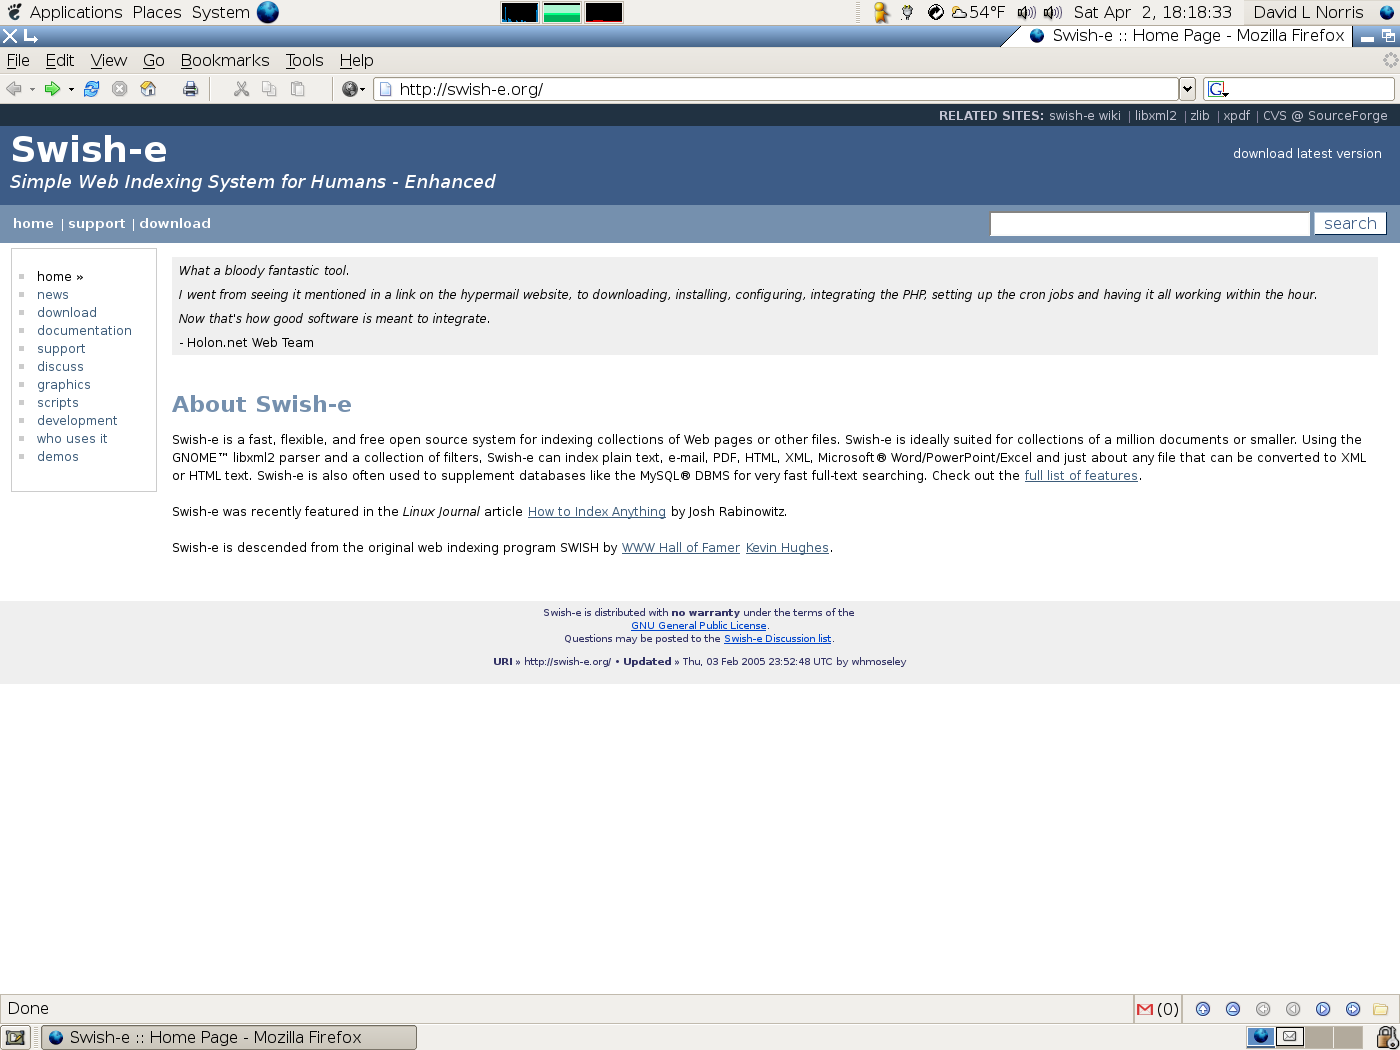Open the Edit menu
The image size is (1400, 1050).
point(60,61)
